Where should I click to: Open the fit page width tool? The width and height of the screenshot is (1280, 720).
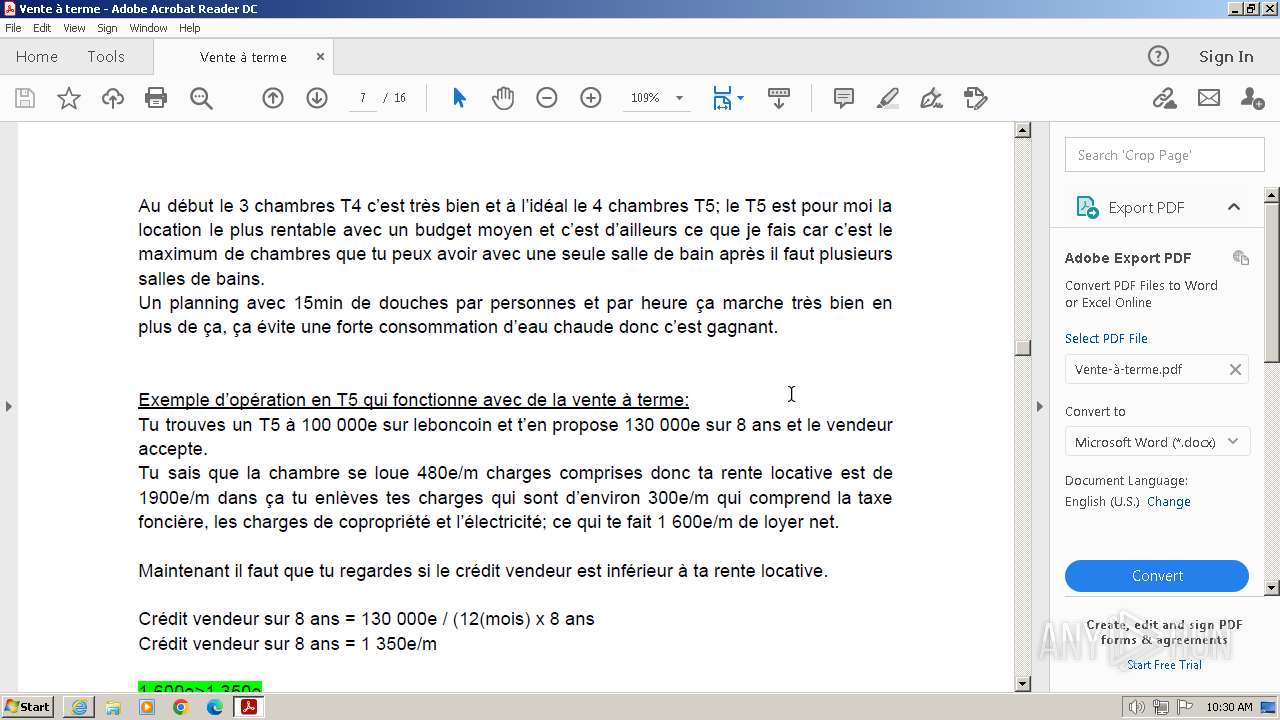coord(722,98)
